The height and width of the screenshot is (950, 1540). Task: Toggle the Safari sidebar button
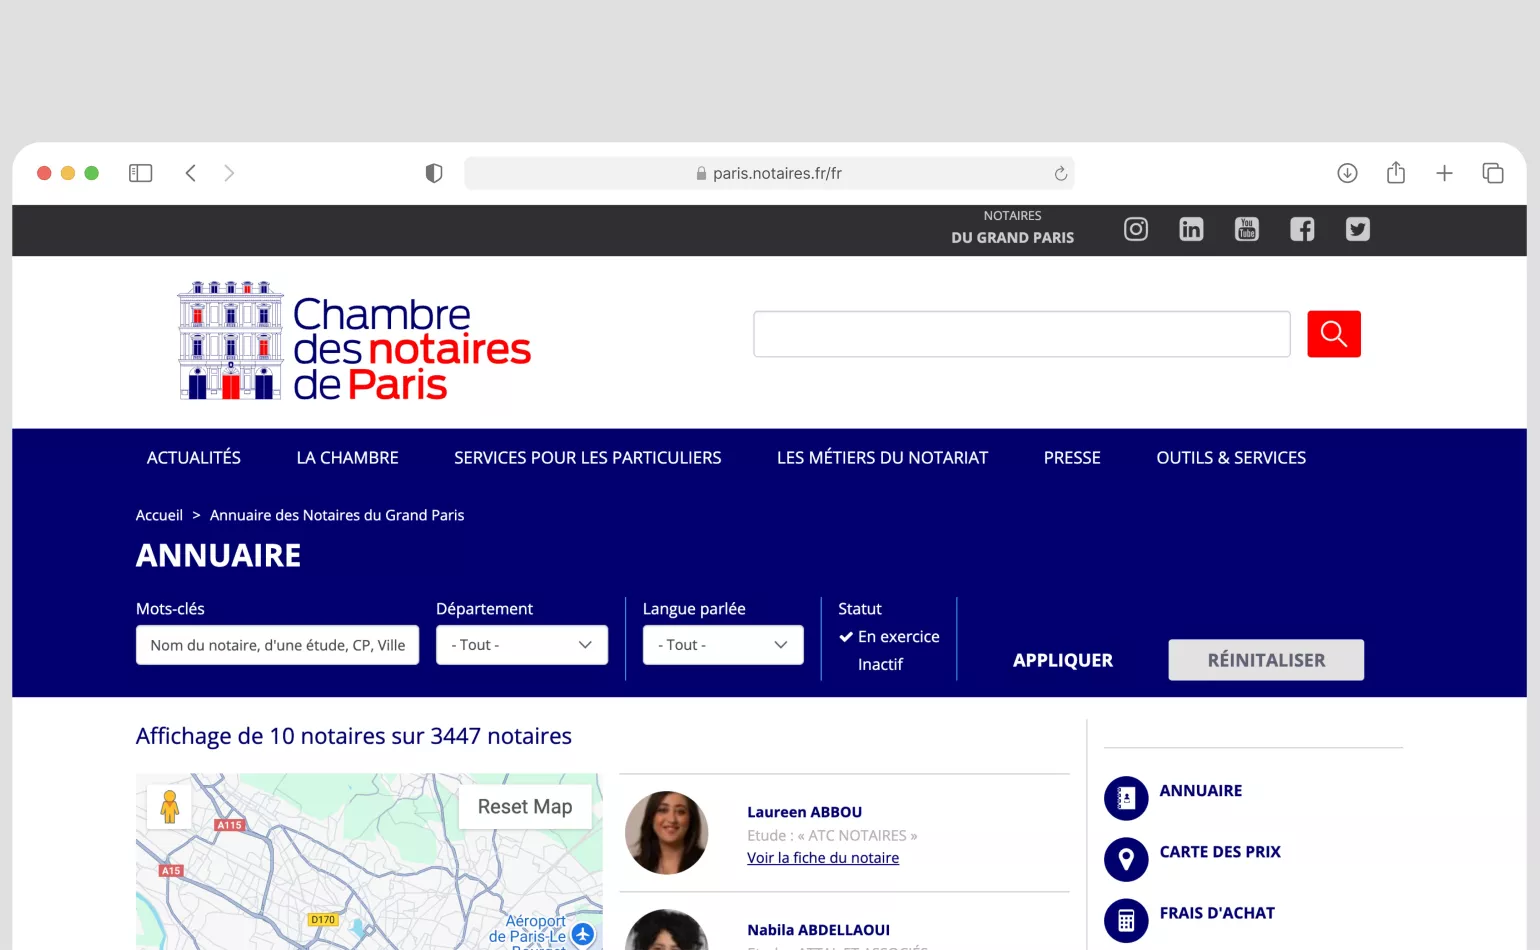tap(140, 173)
